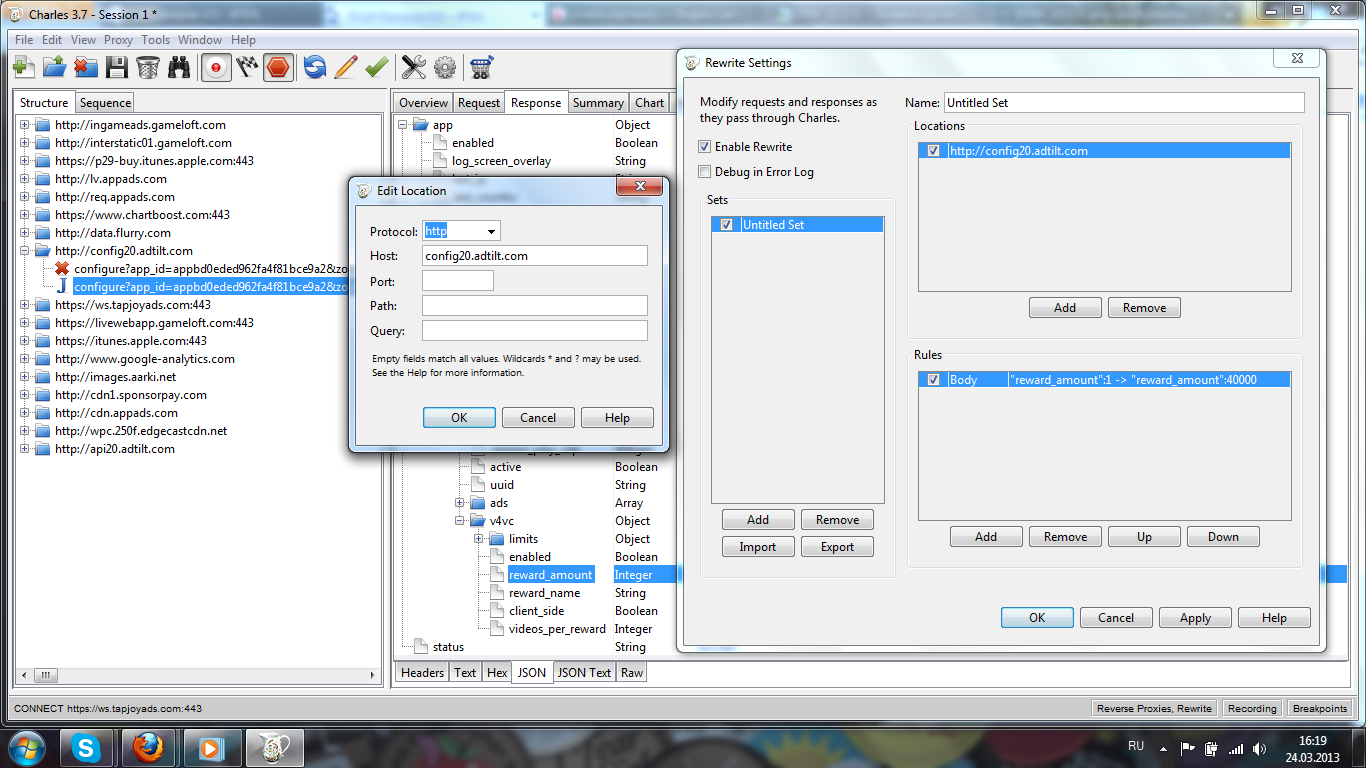Switch to the Request tab

pos(479,102)
